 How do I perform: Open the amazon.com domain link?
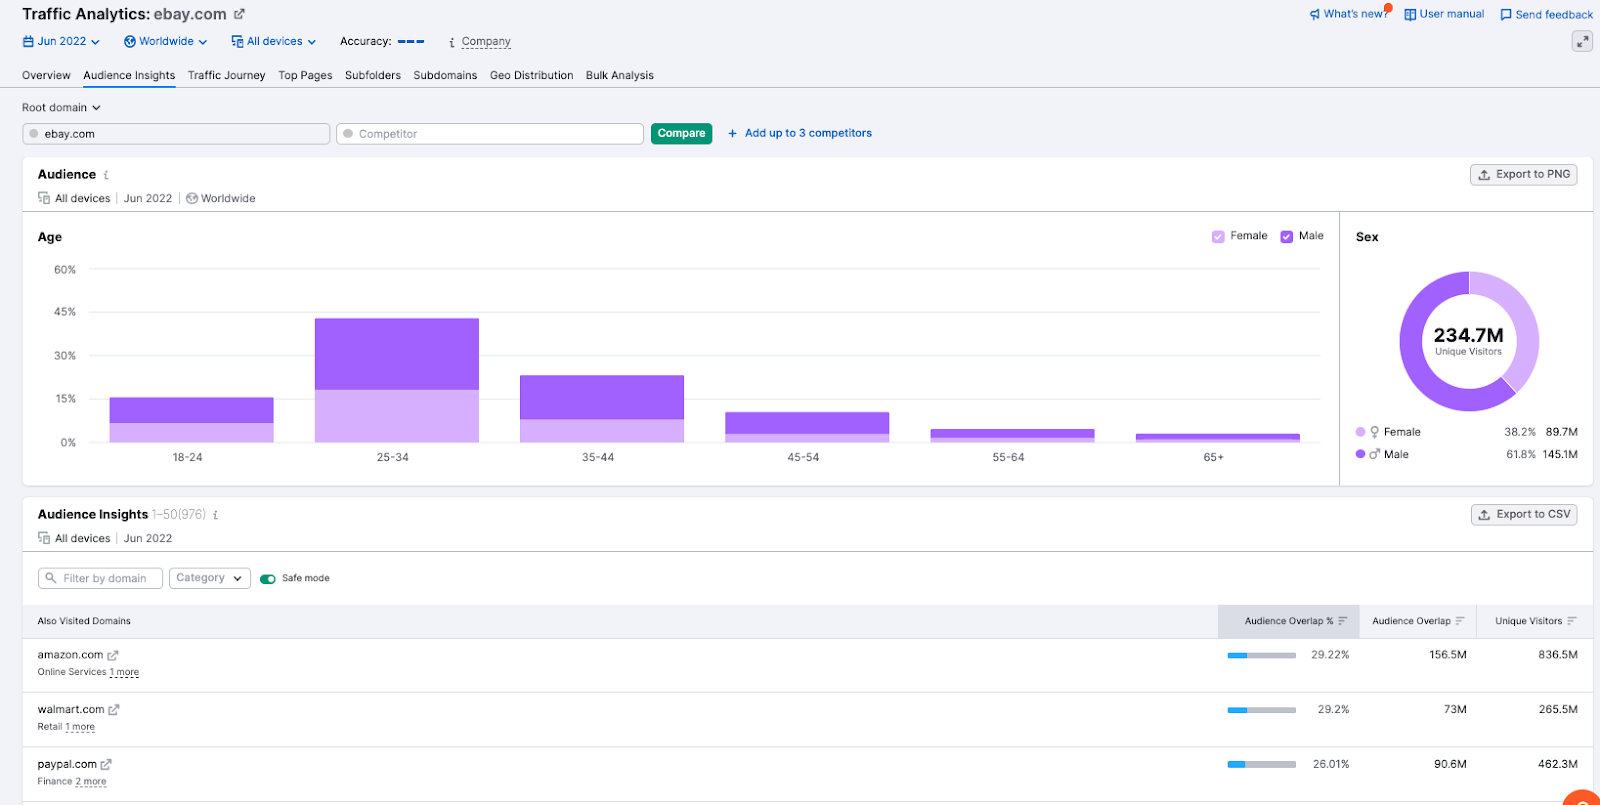[x=70, y=655]
